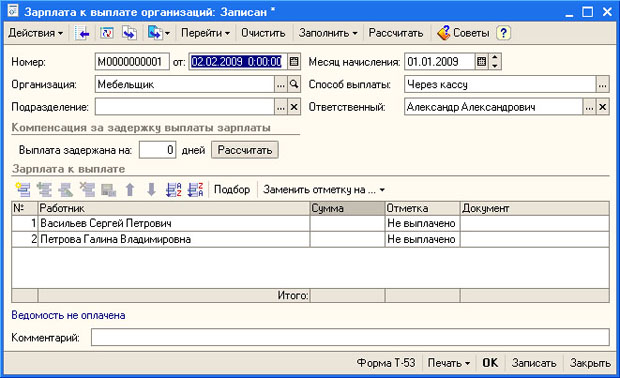The height and width of the screenshot is (378, 620).
Task: Open the Перейти menu
Action: pos(205,33)
